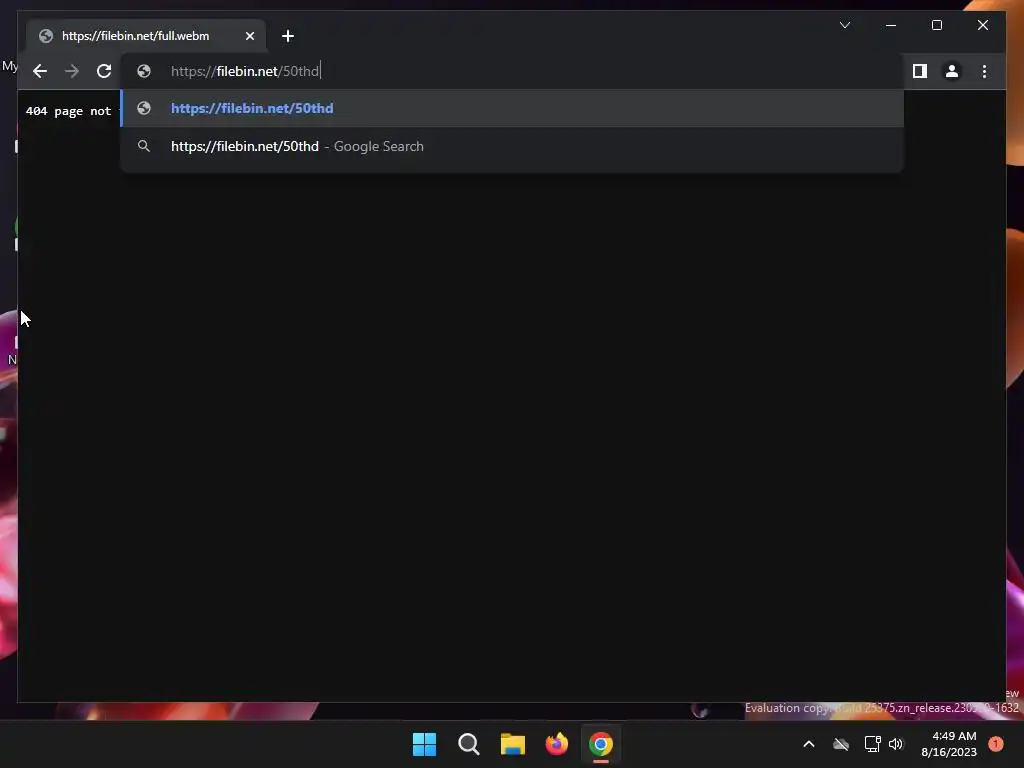Maximize the Chrome window

(936, 25)
